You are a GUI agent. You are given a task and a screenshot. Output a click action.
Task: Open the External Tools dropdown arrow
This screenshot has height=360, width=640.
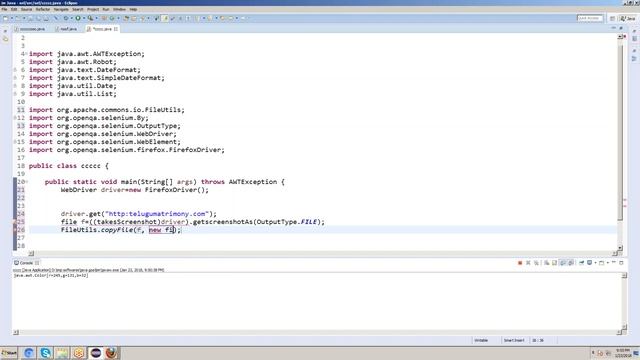(96, 18)
